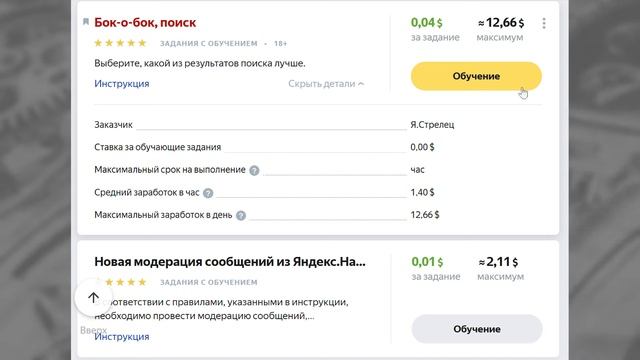This screenshot has height=360, width=640.
Task: Click the bookmark icon beside Бок-о-бок, поиск
Action: click(x=86, y=22)
